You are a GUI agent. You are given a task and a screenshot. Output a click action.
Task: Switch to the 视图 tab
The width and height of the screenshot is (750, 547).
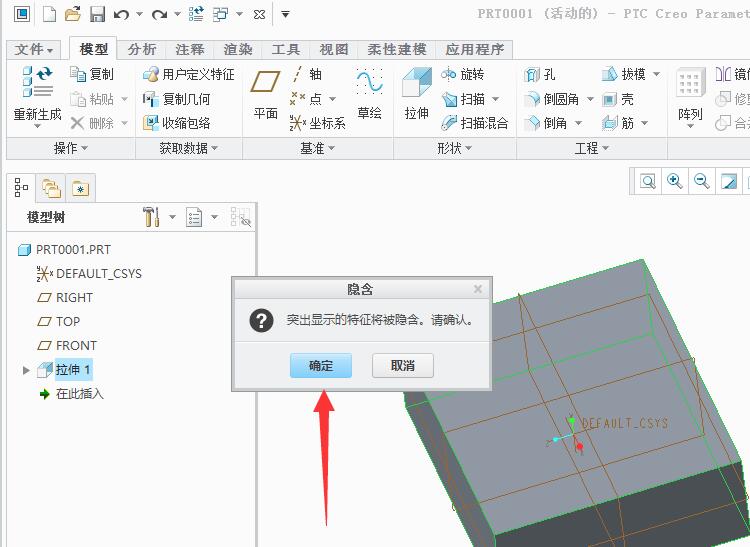(333, 49)
